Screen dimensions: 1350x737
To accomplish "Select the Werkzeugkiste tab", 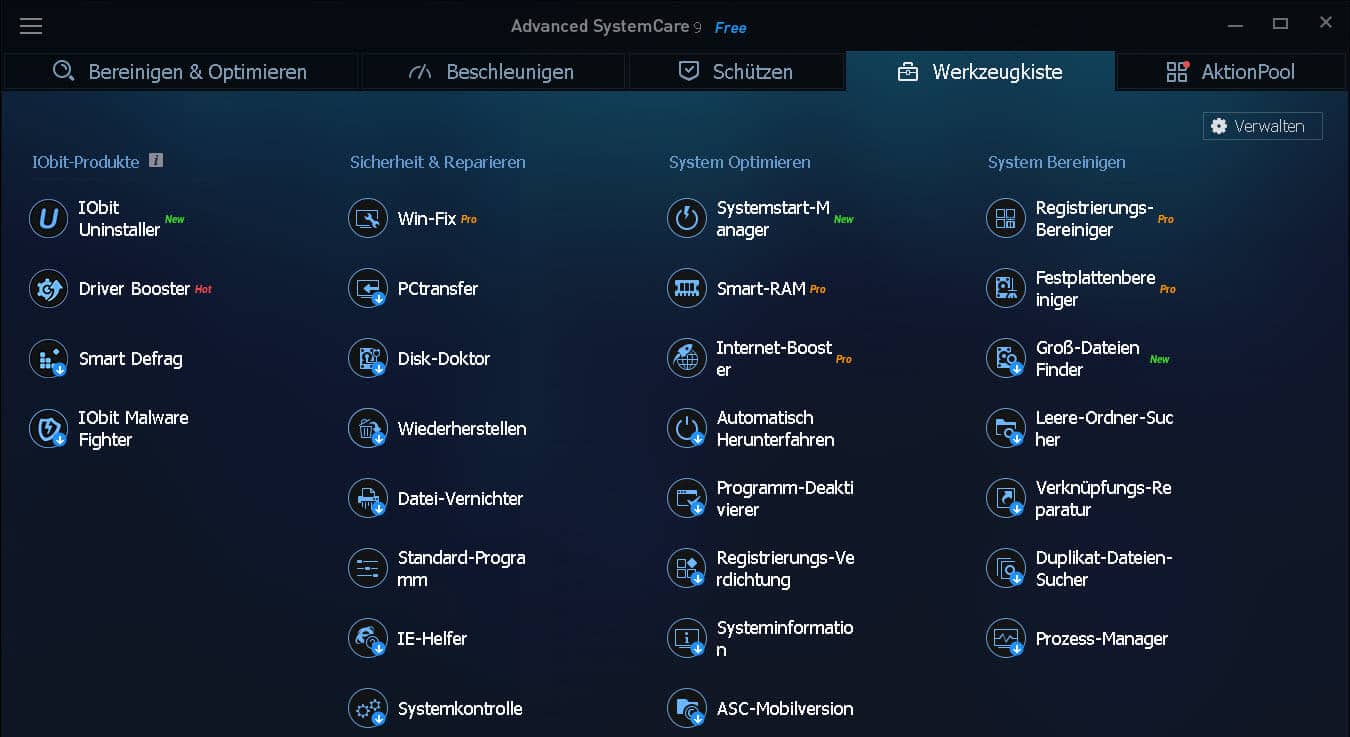I will point(980,72).
